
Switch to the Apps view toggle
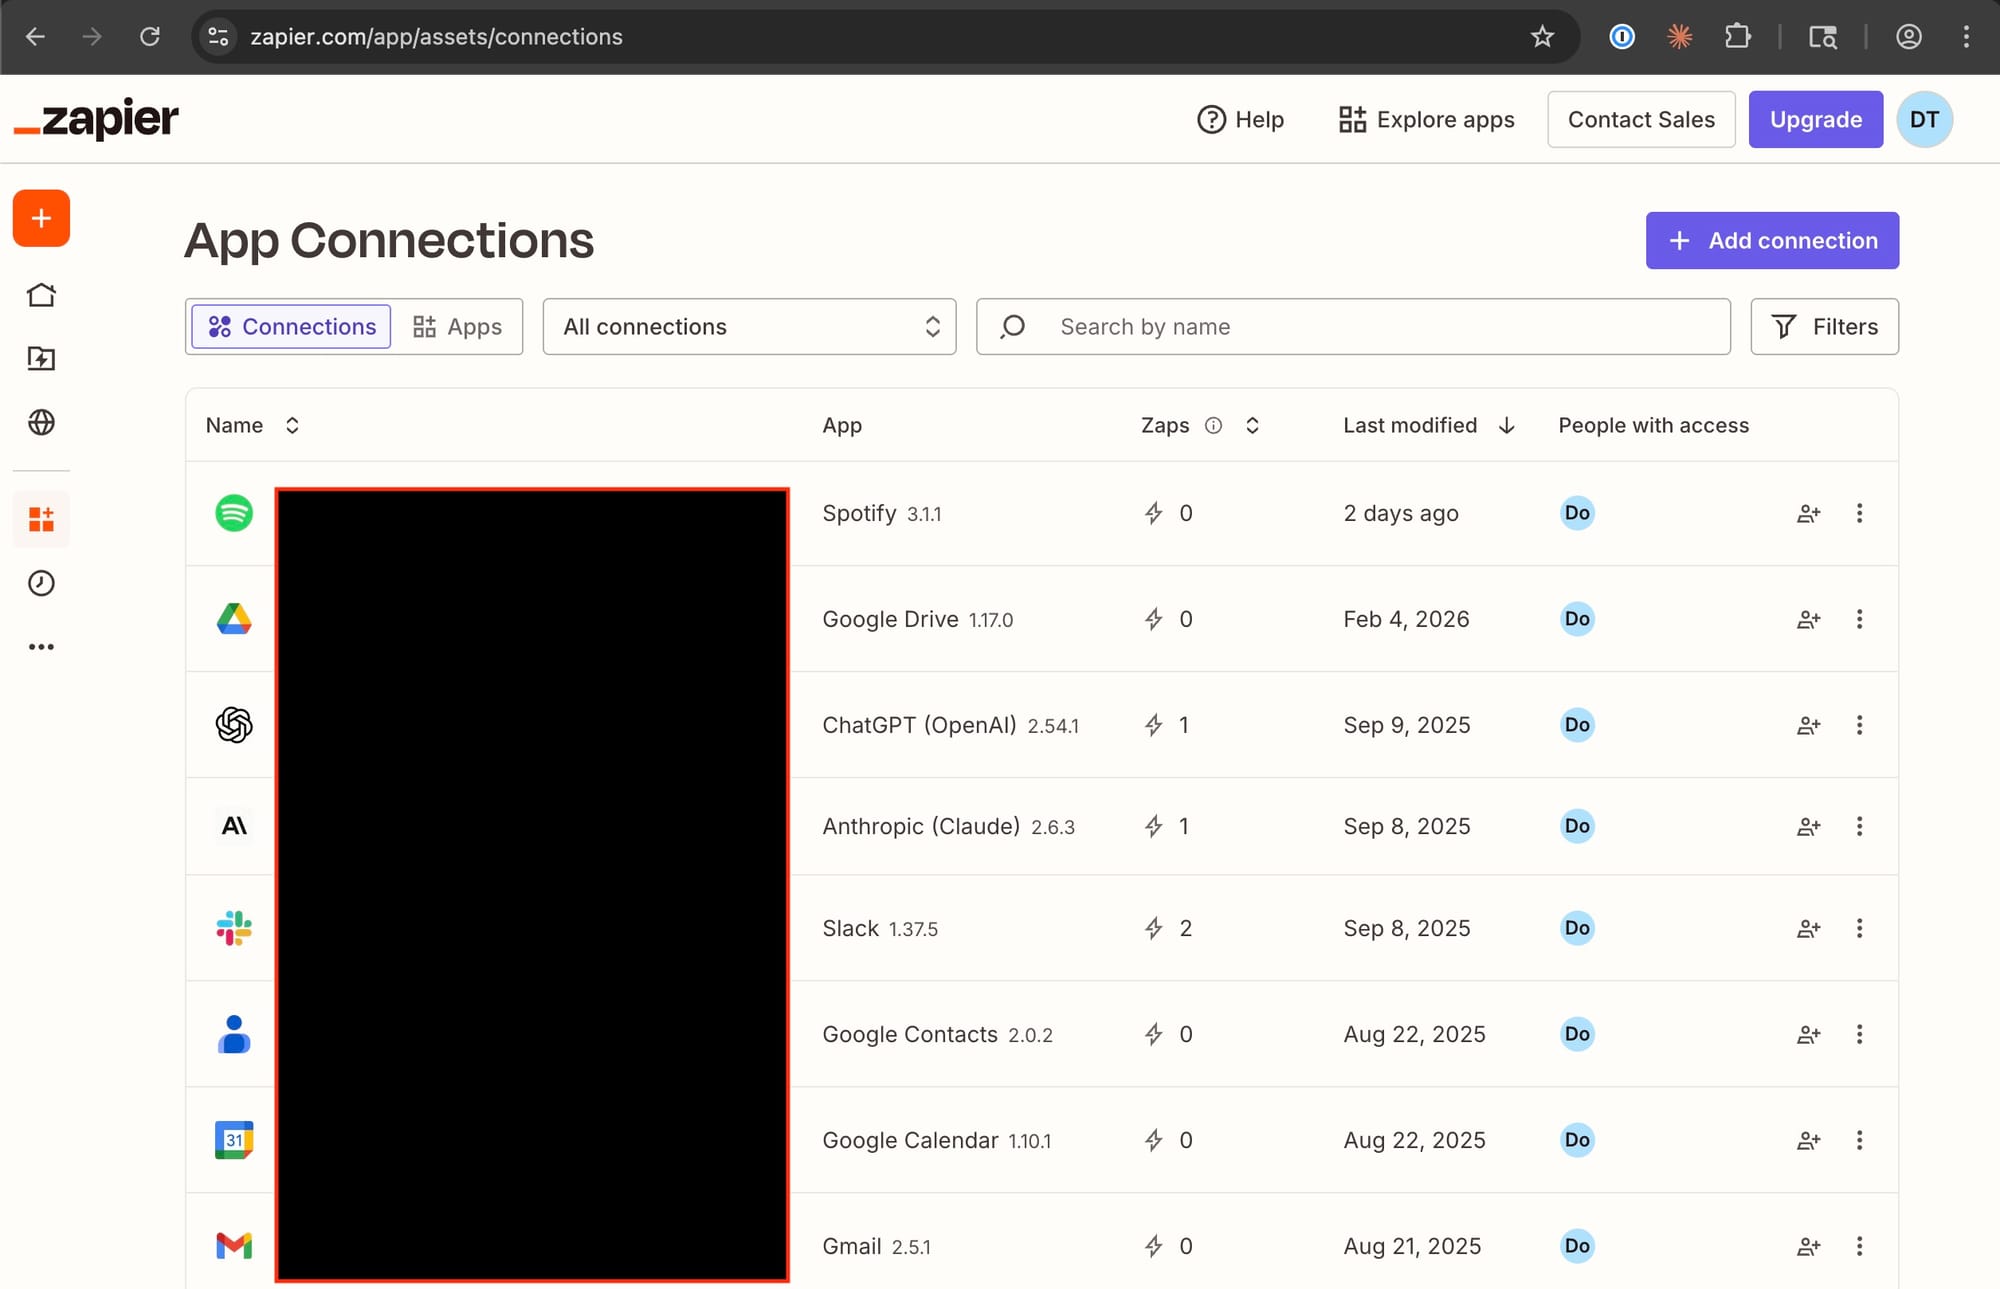click(x=458, y=327)
